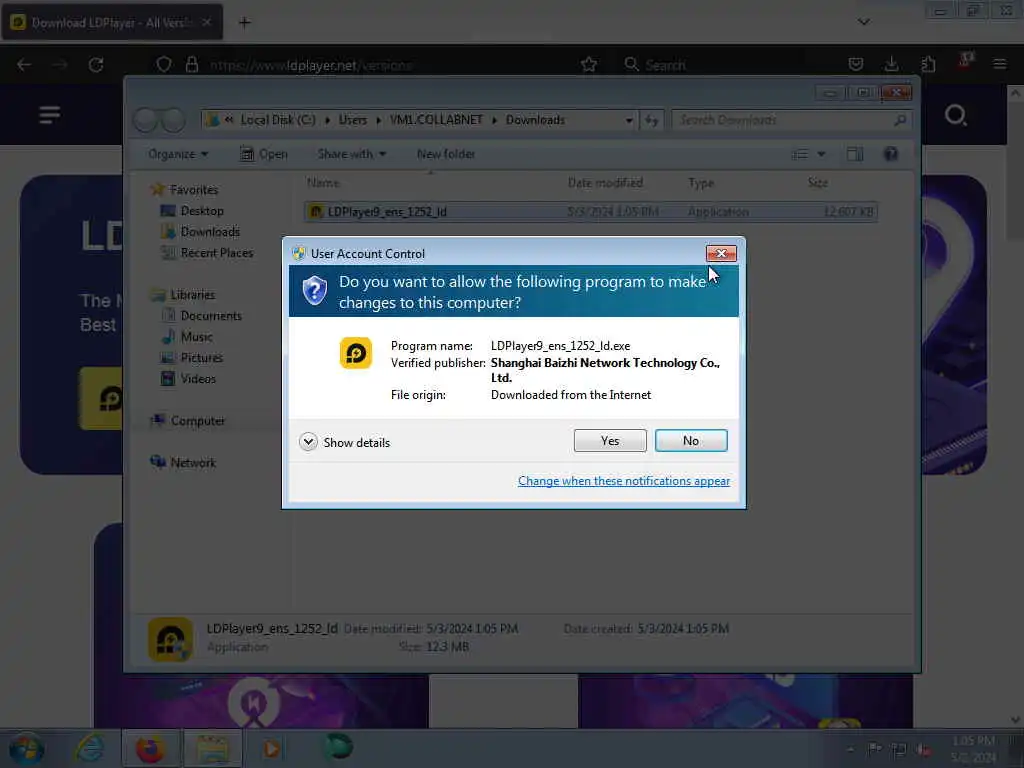This screenshot has height=768, width=1024.
Task: Click Explorer back navigation button
Action: [145, 120]
